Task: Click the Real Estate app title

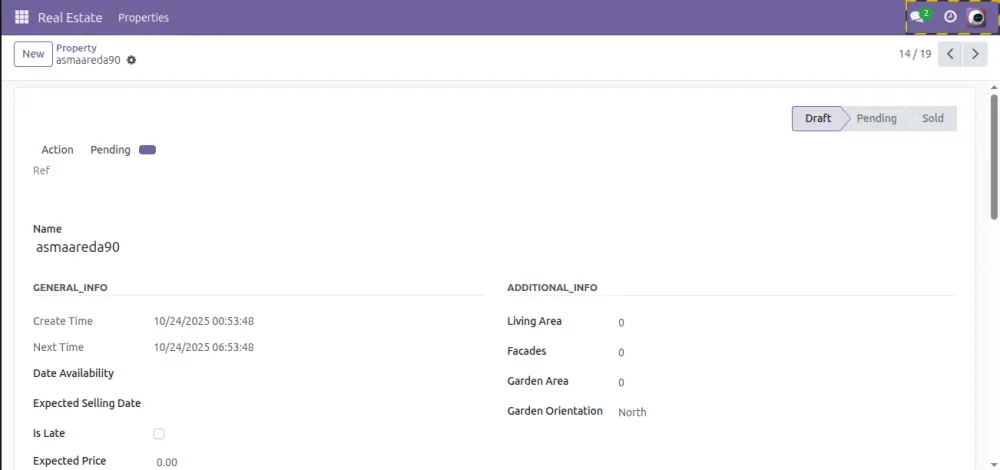Action: [70, 18]
